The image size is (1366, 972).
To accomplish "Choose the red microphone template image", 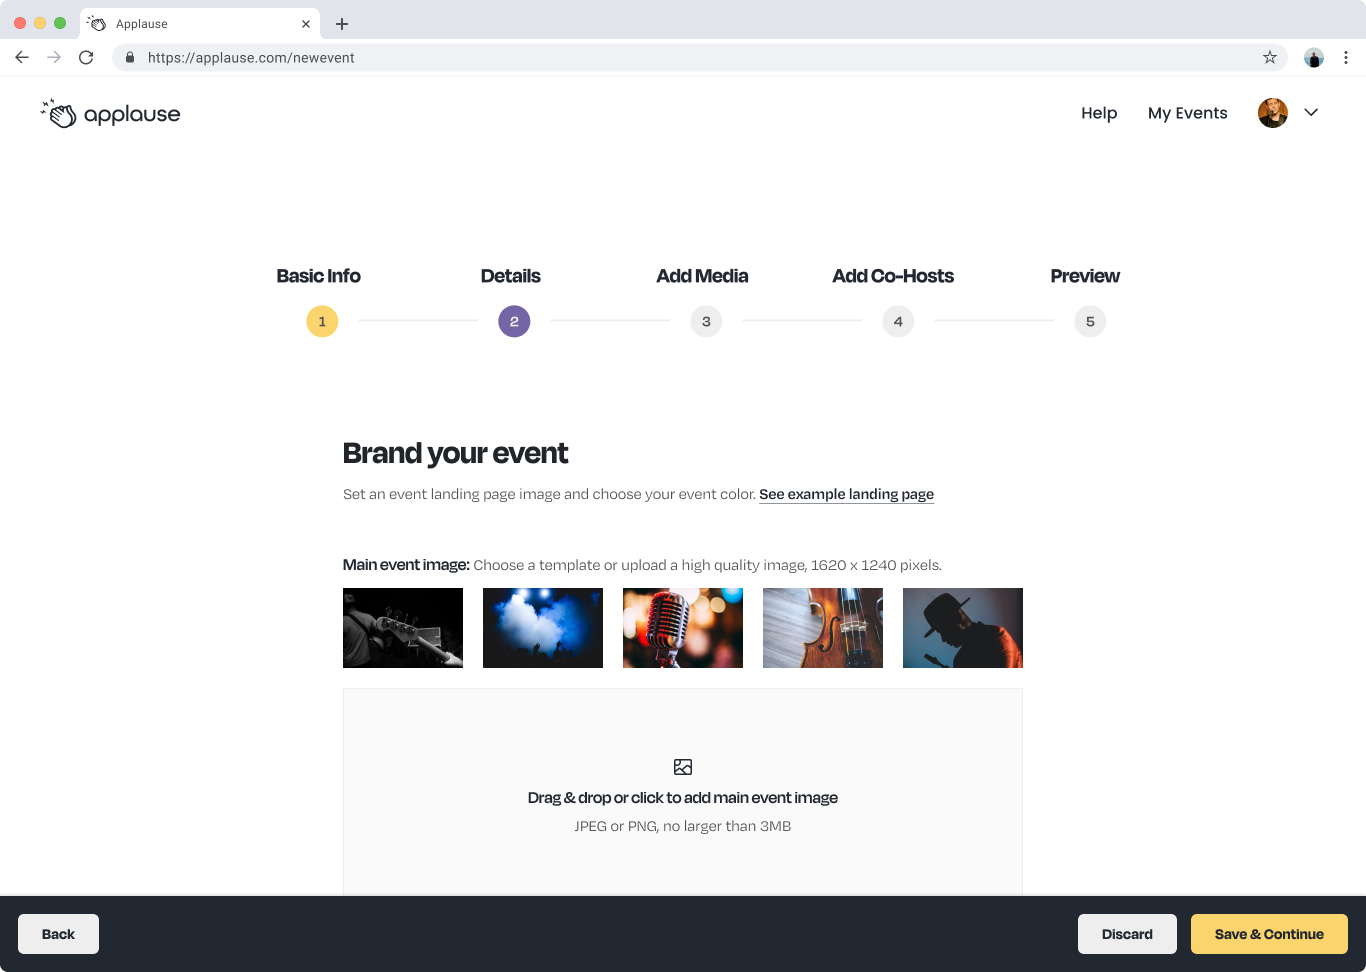I will tap(683, 628).
